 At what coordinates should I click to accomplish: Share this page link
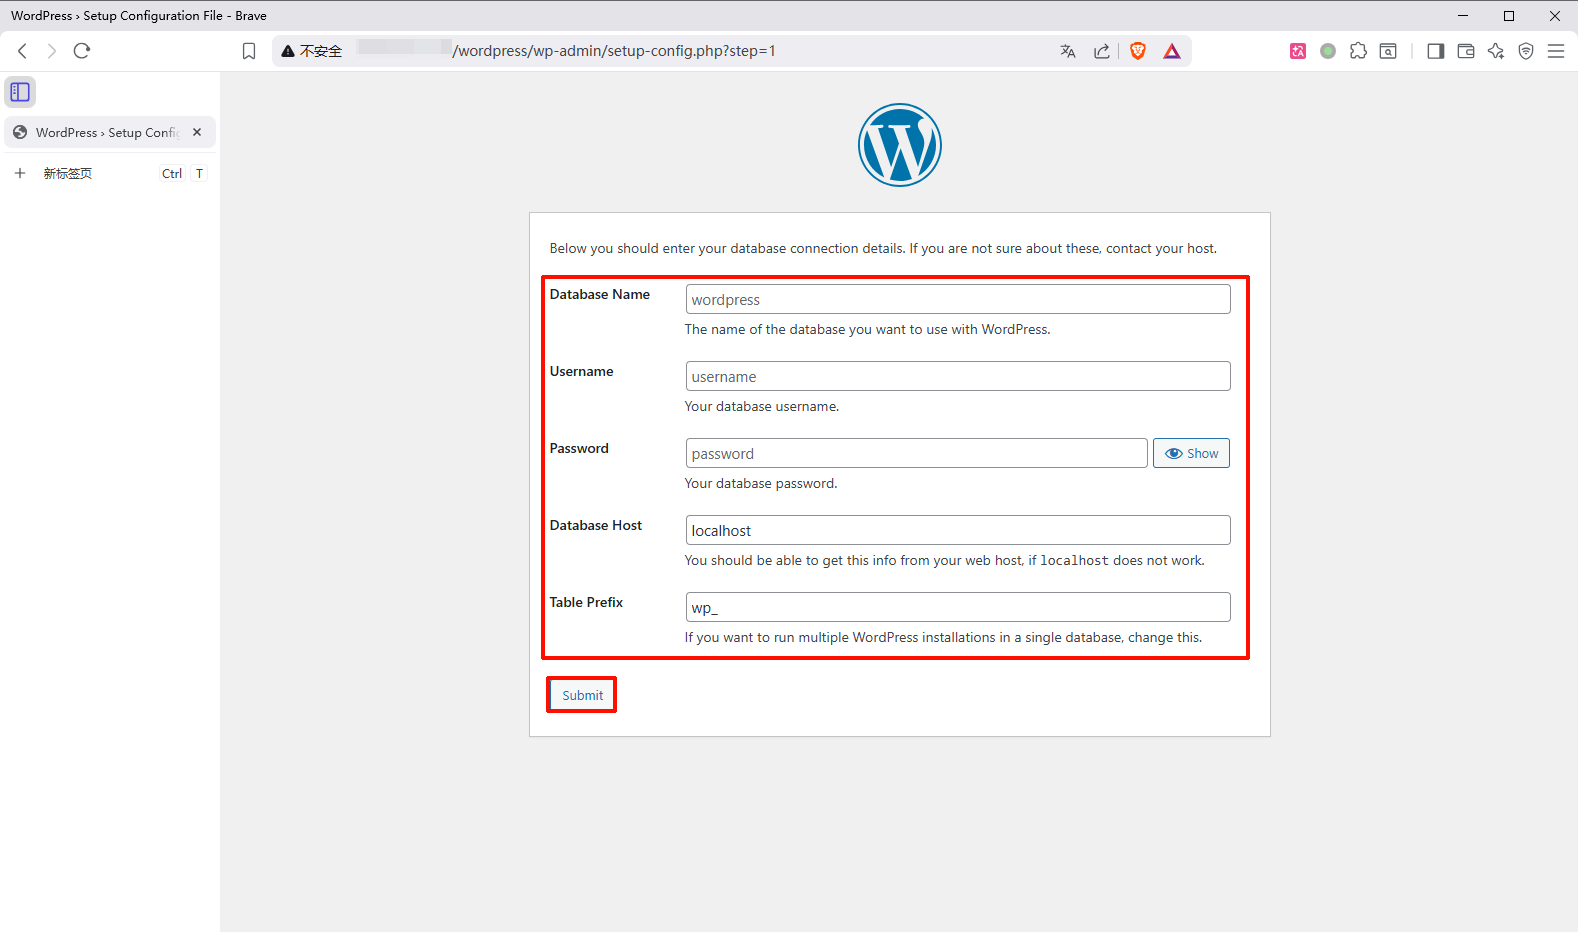[x=1102, y=51]
